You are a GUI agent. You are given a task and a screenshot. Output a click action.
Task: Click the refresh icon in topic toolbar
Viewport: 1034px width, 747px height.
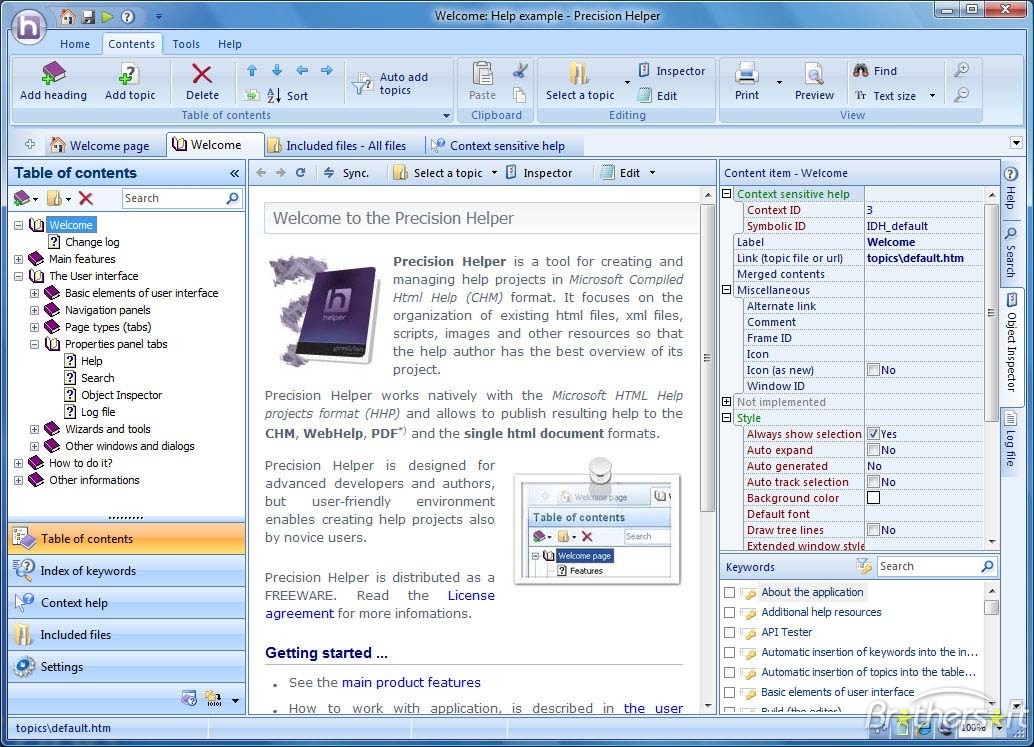coord(301,173)
